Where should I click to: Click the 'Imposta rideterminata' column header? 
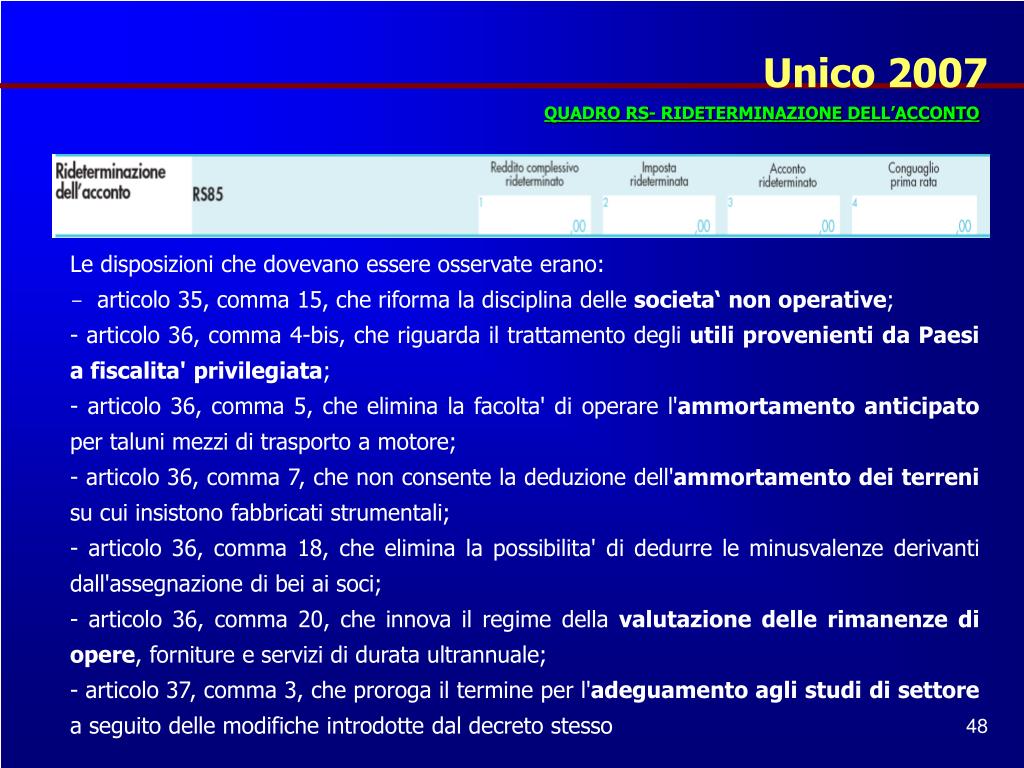coord(659,174)
